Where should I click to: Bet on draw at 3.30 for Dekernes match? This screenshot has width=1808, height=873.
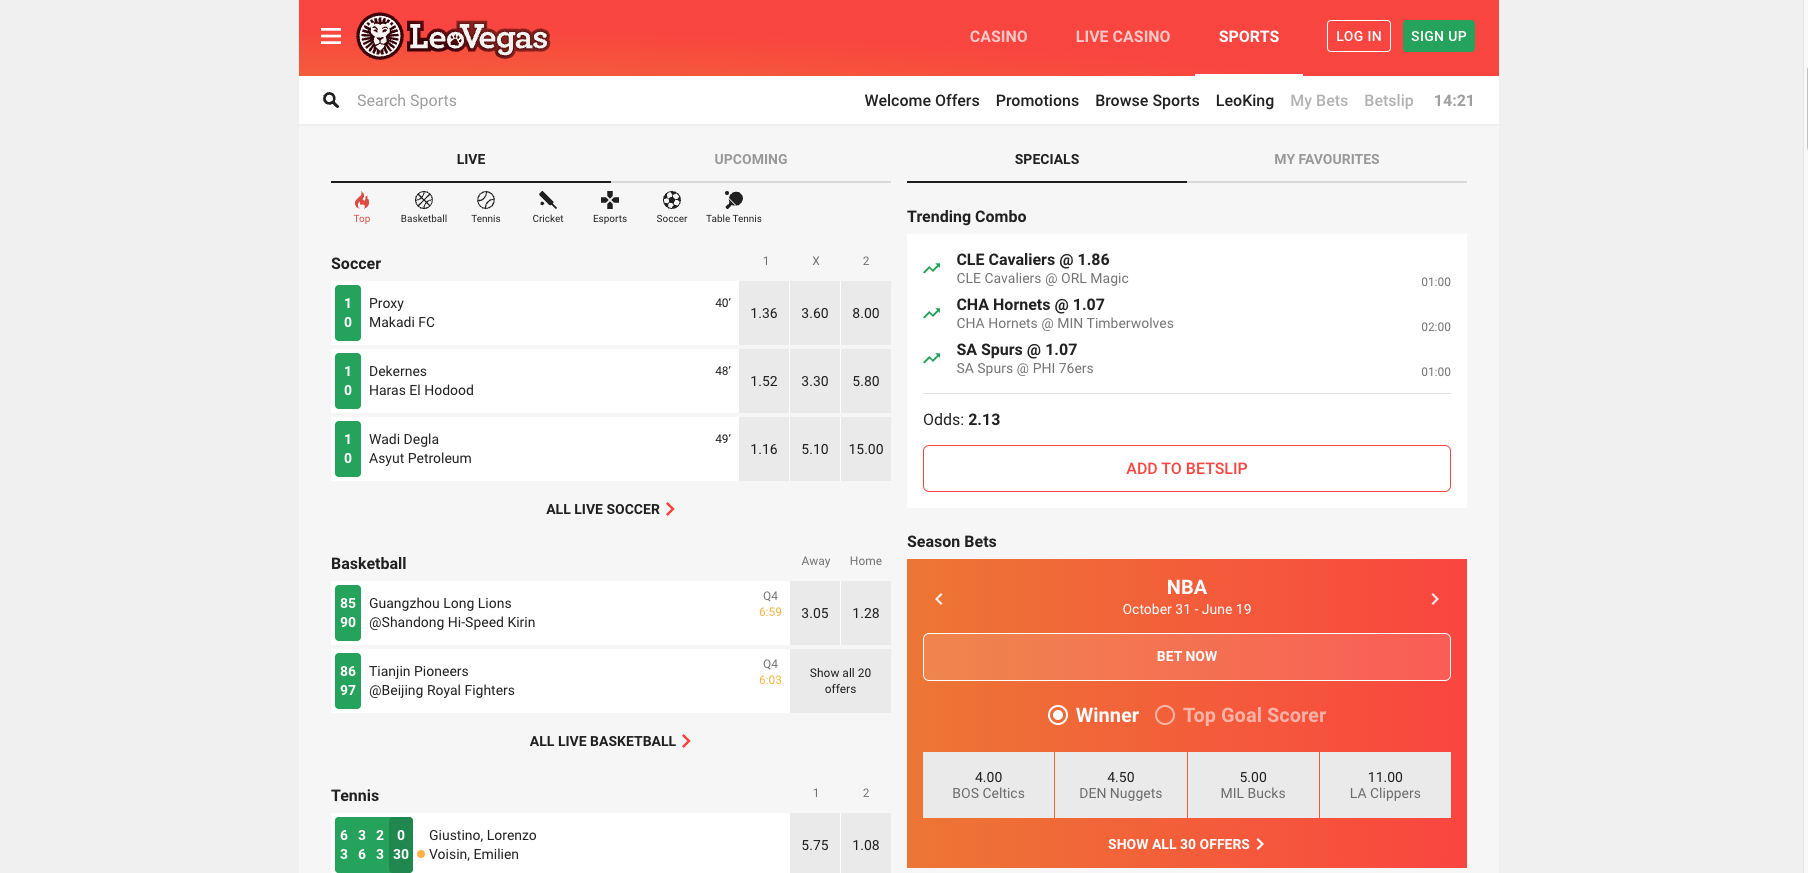coord(815,381)
